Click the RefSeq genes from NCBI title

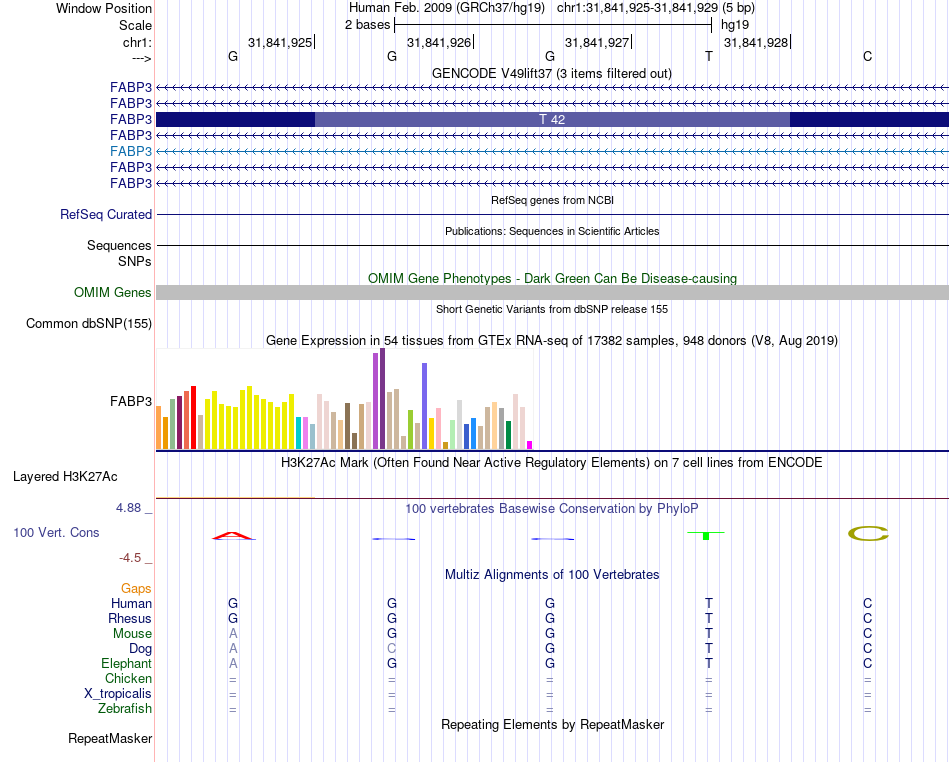pos(552,200)
